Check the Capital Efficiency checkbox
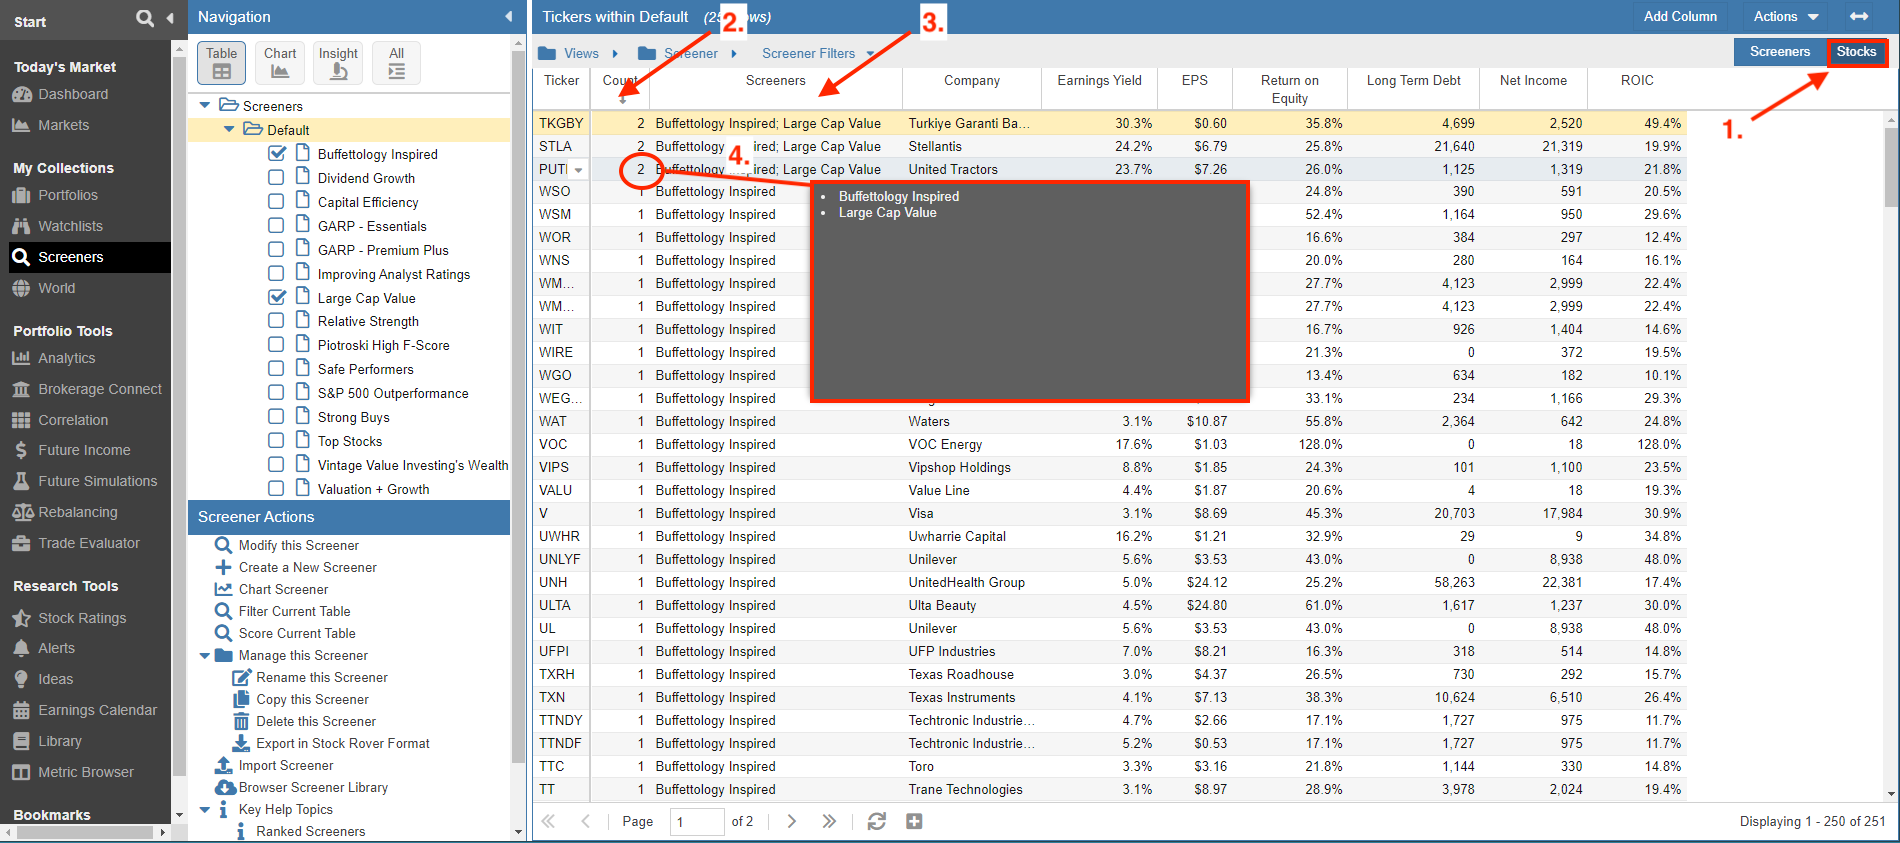This screenshot has height=843, width=1900. click(276, 202)
